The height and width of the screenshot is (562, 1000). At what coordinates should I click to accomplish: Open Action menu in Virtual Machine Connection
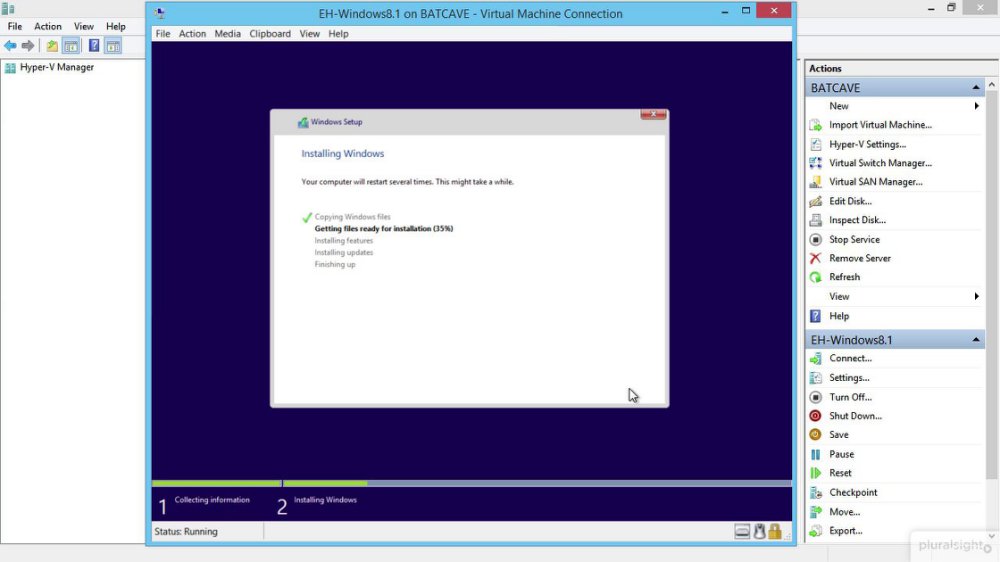click(192, 34)
